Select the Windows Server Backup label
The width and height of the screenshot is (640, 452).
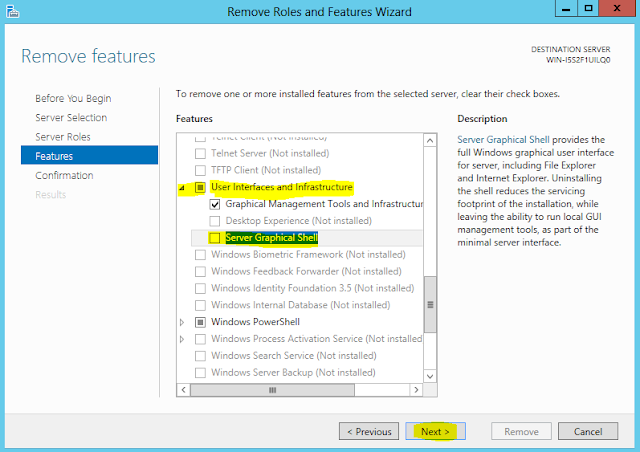(x=293, y=372)
